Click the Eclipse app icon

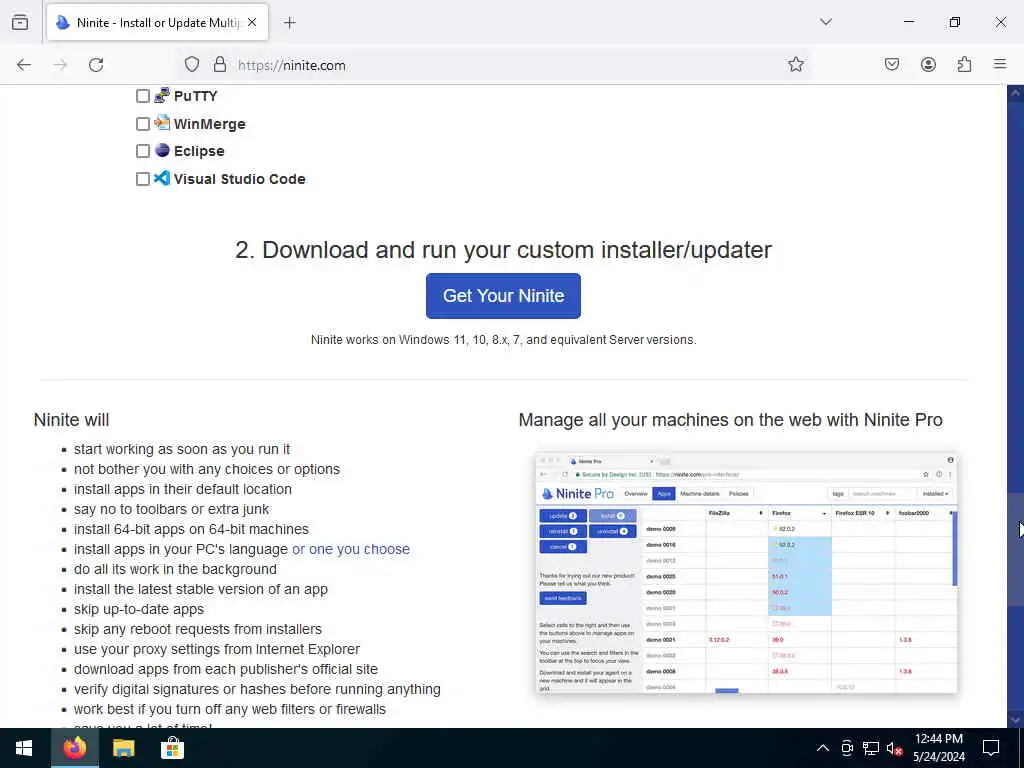tap(162, 150)
